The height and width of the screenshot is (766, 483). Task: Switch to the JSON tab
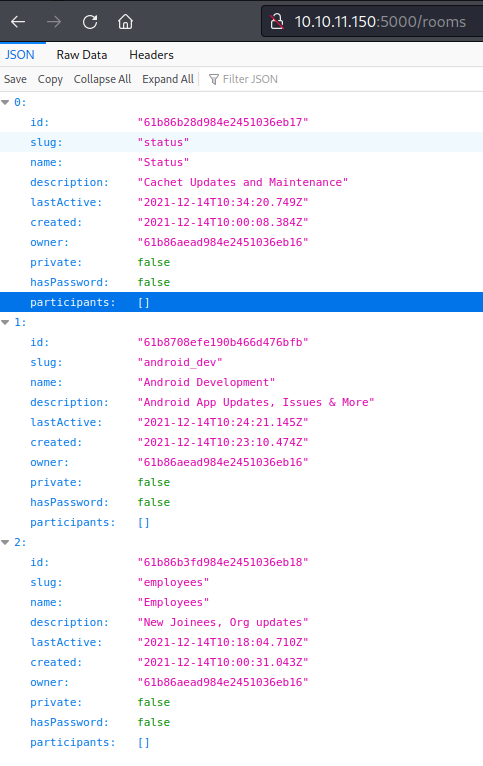pos(20,55)
